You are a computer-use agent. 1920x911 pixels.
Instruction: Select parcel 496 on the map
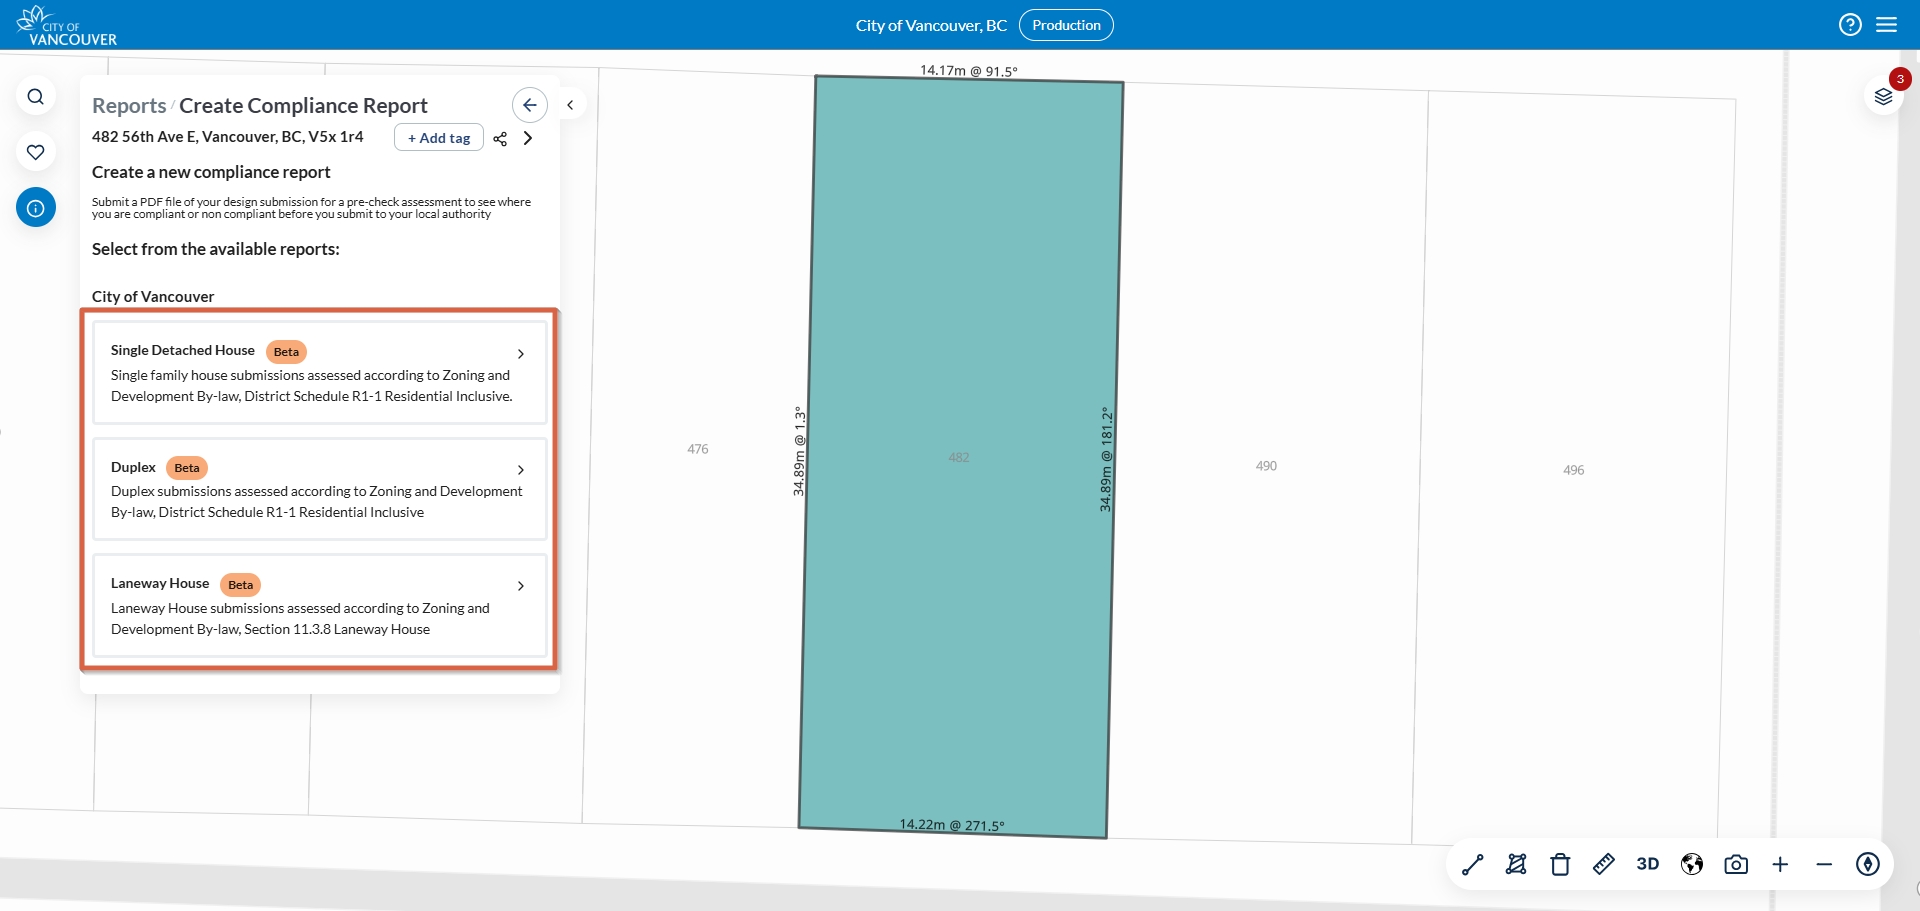click(1573, 470)
